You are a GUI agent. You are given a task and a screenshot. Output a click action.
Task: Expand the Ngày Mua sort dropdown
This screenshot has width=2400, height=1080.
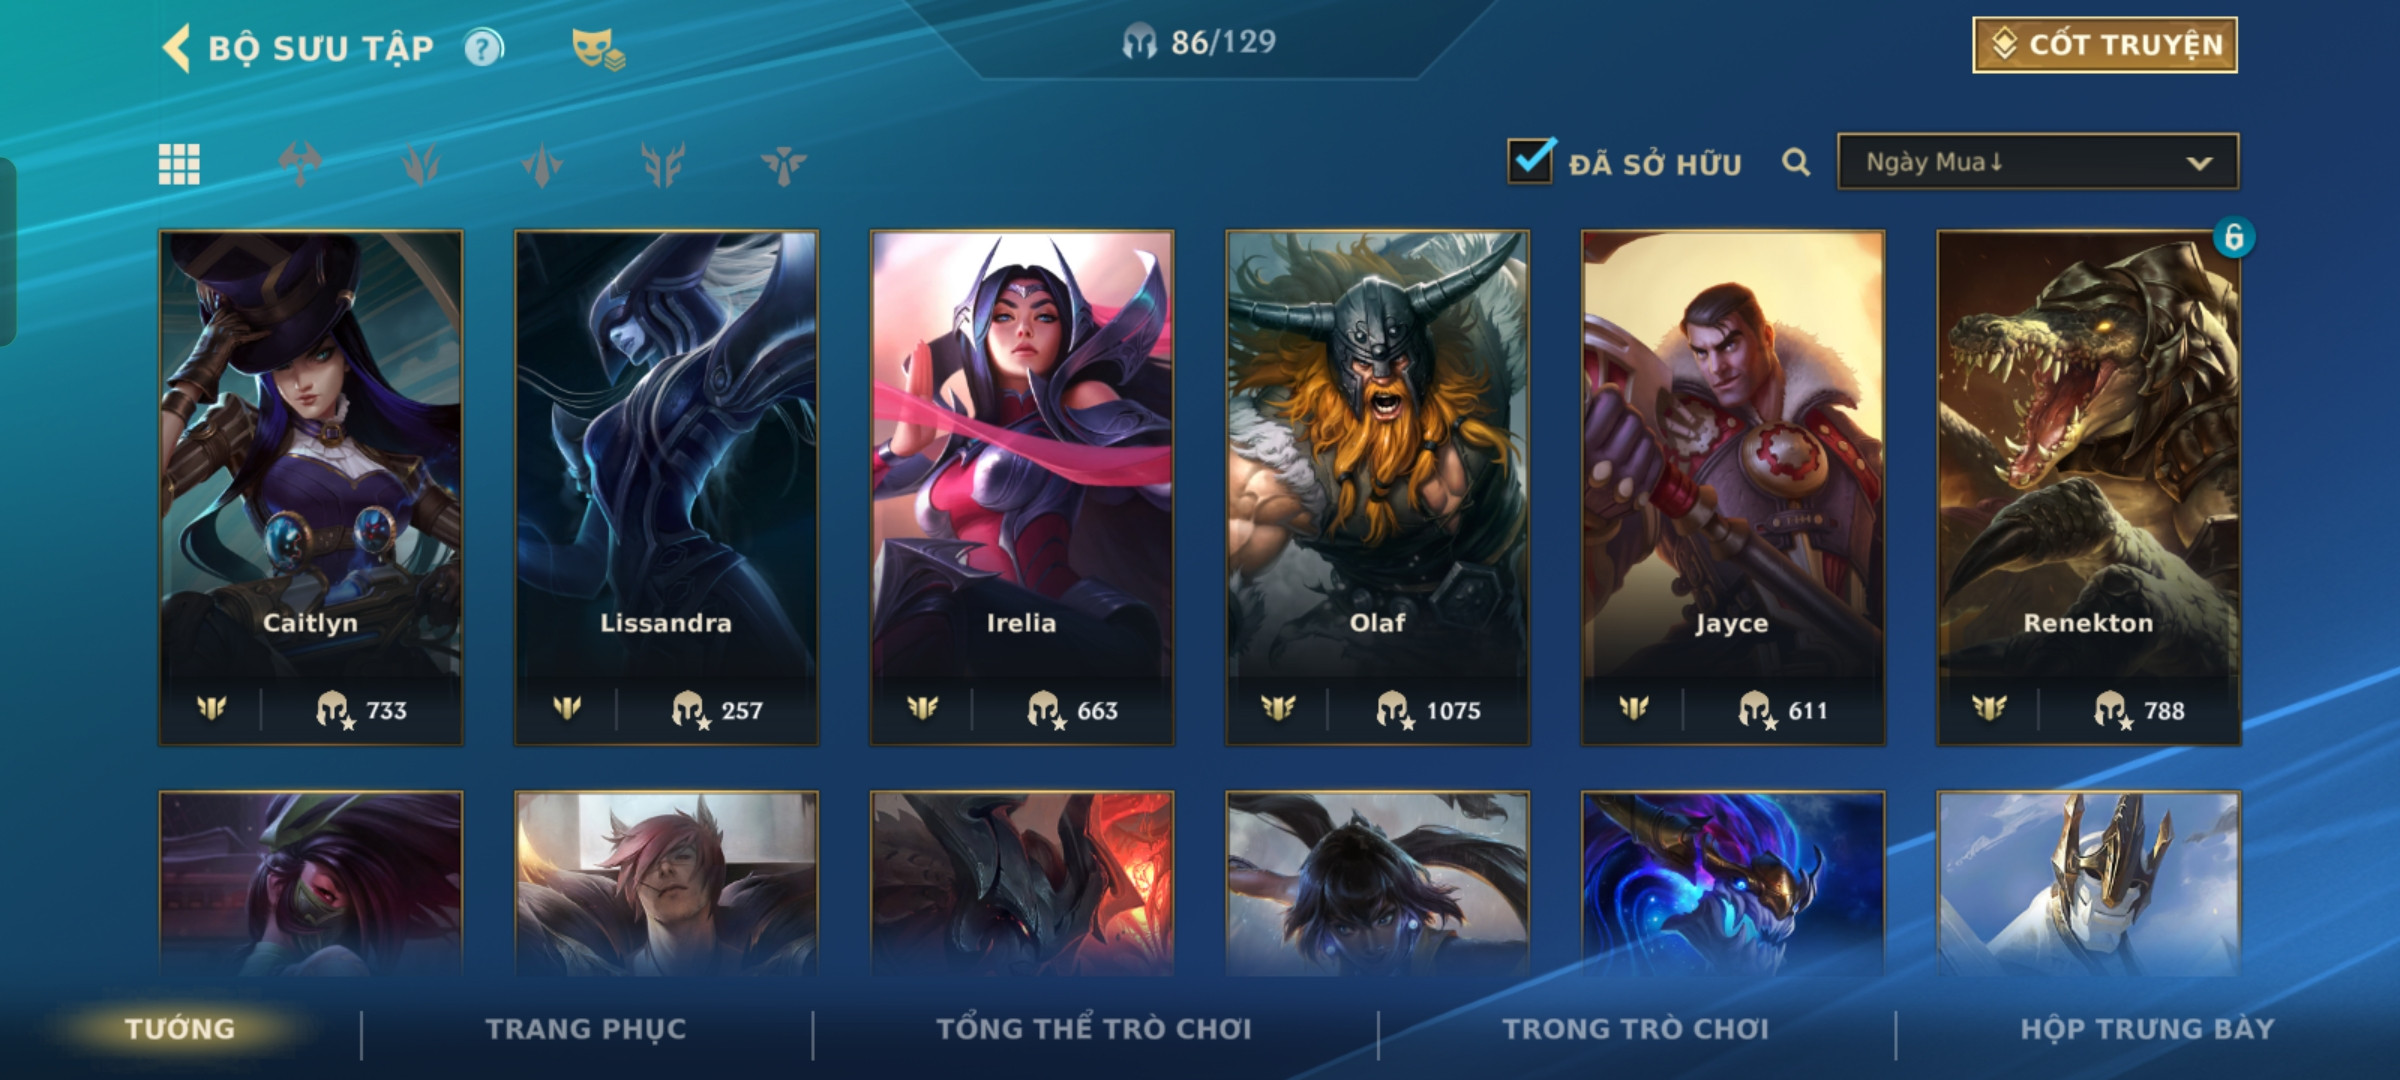coord(2038,162)
